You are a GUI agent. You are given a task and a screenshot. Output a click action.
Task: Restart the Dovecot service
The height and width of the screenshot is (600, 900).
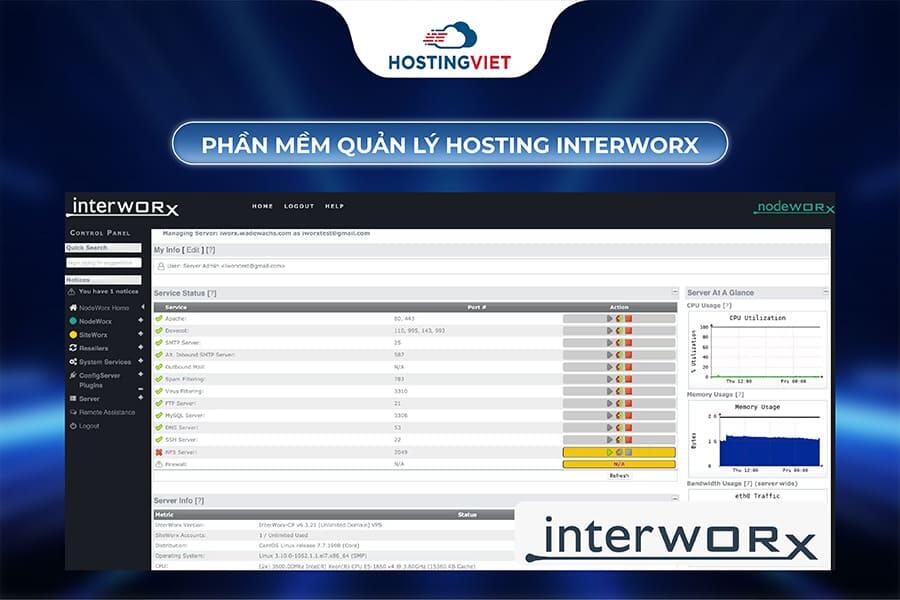[618, 330]
